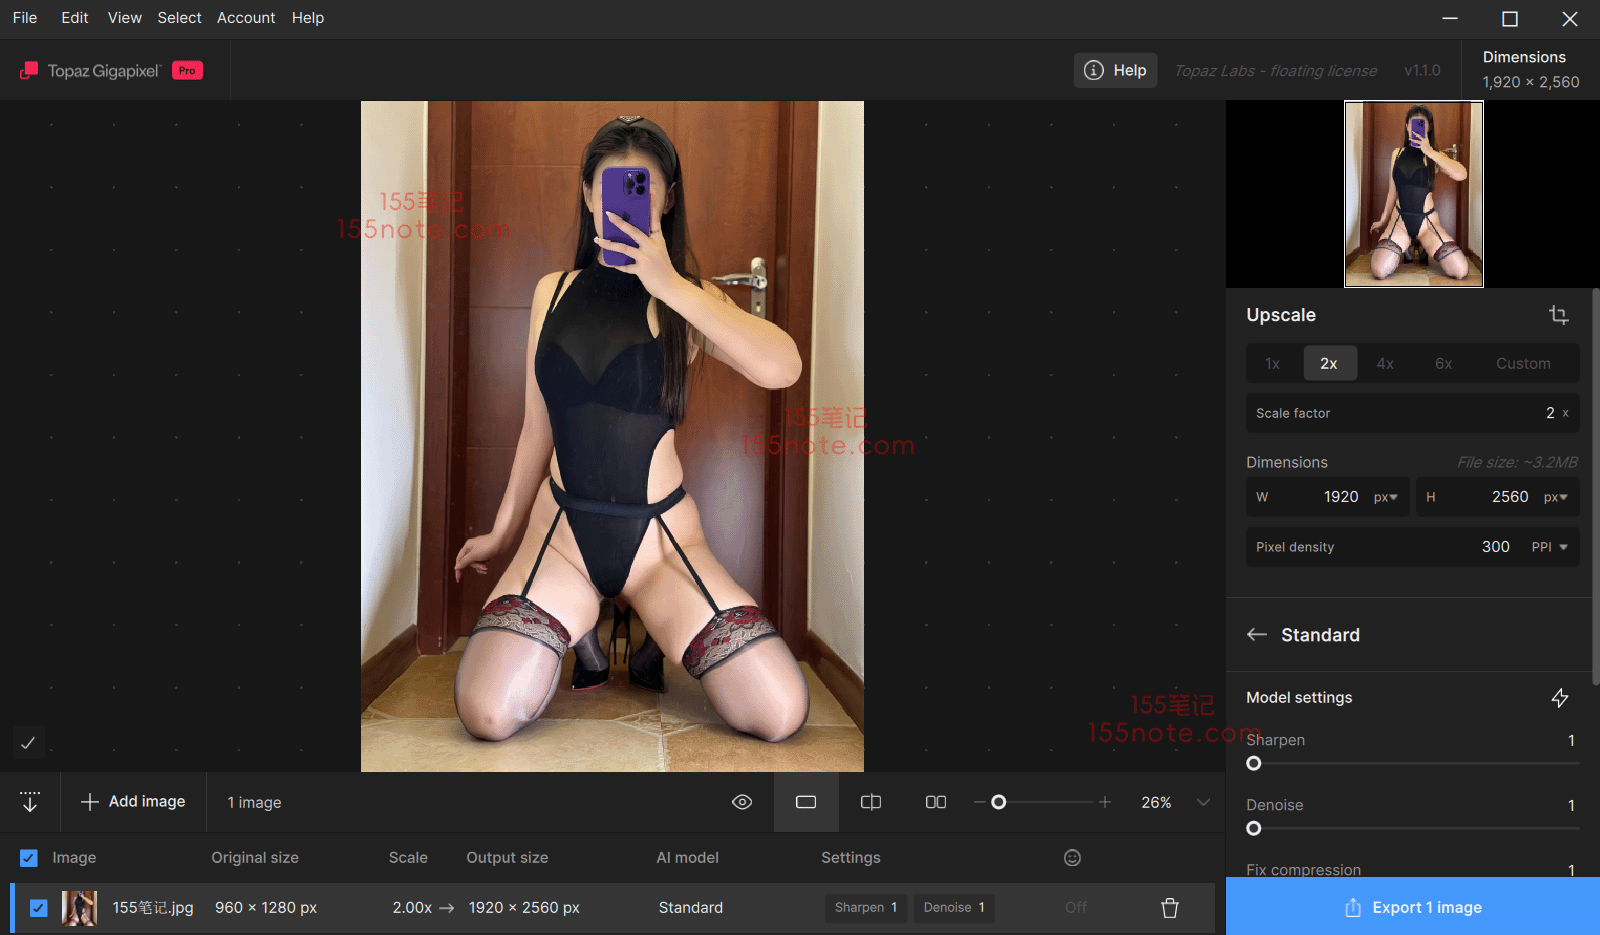Delete 155笔记.jpg with the trash icon

1169,908
